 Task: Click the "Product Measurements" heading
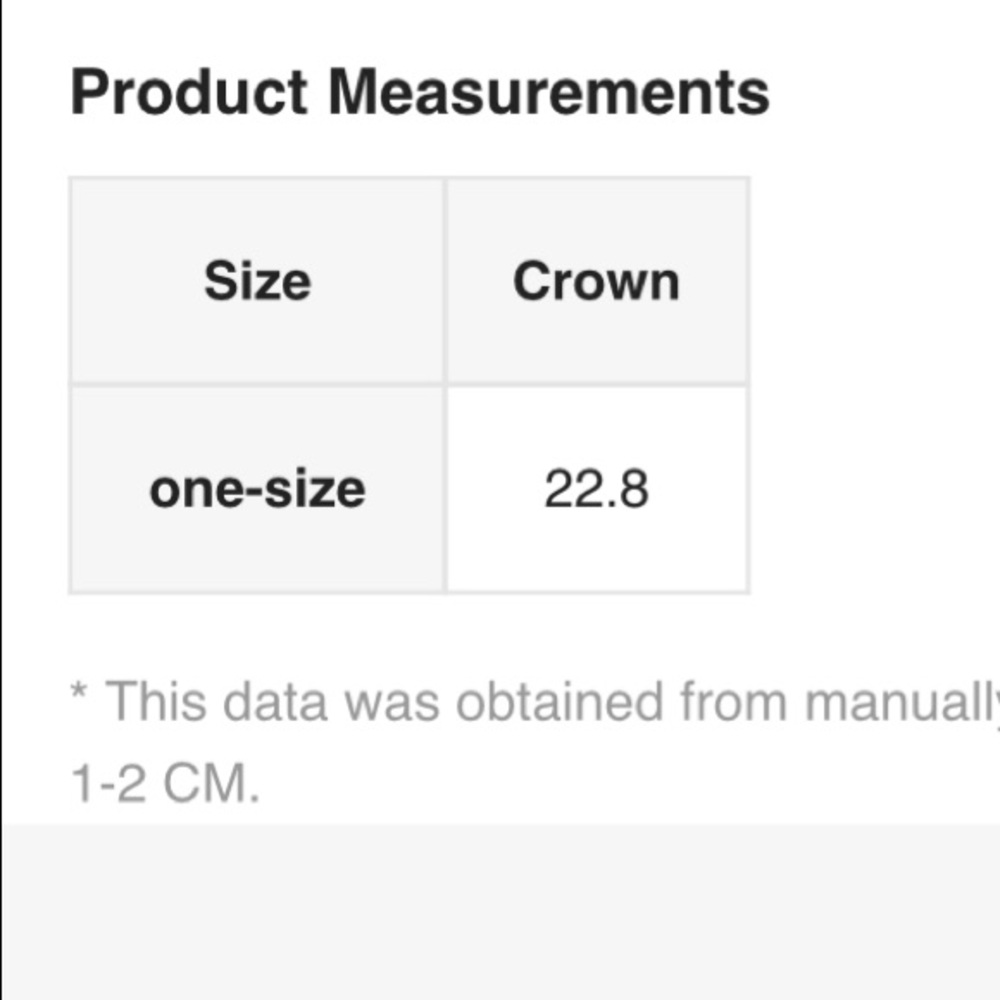[x=420, y=93]
